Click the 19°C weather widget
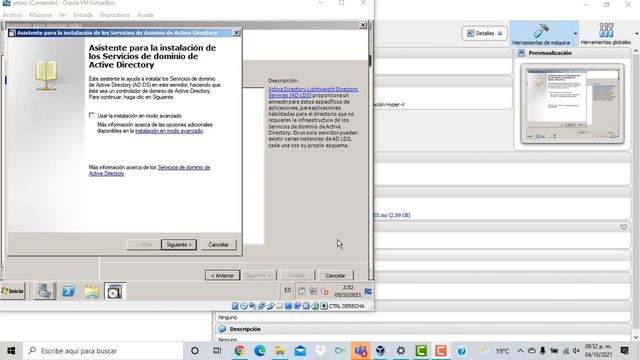 tap(495, 351)
